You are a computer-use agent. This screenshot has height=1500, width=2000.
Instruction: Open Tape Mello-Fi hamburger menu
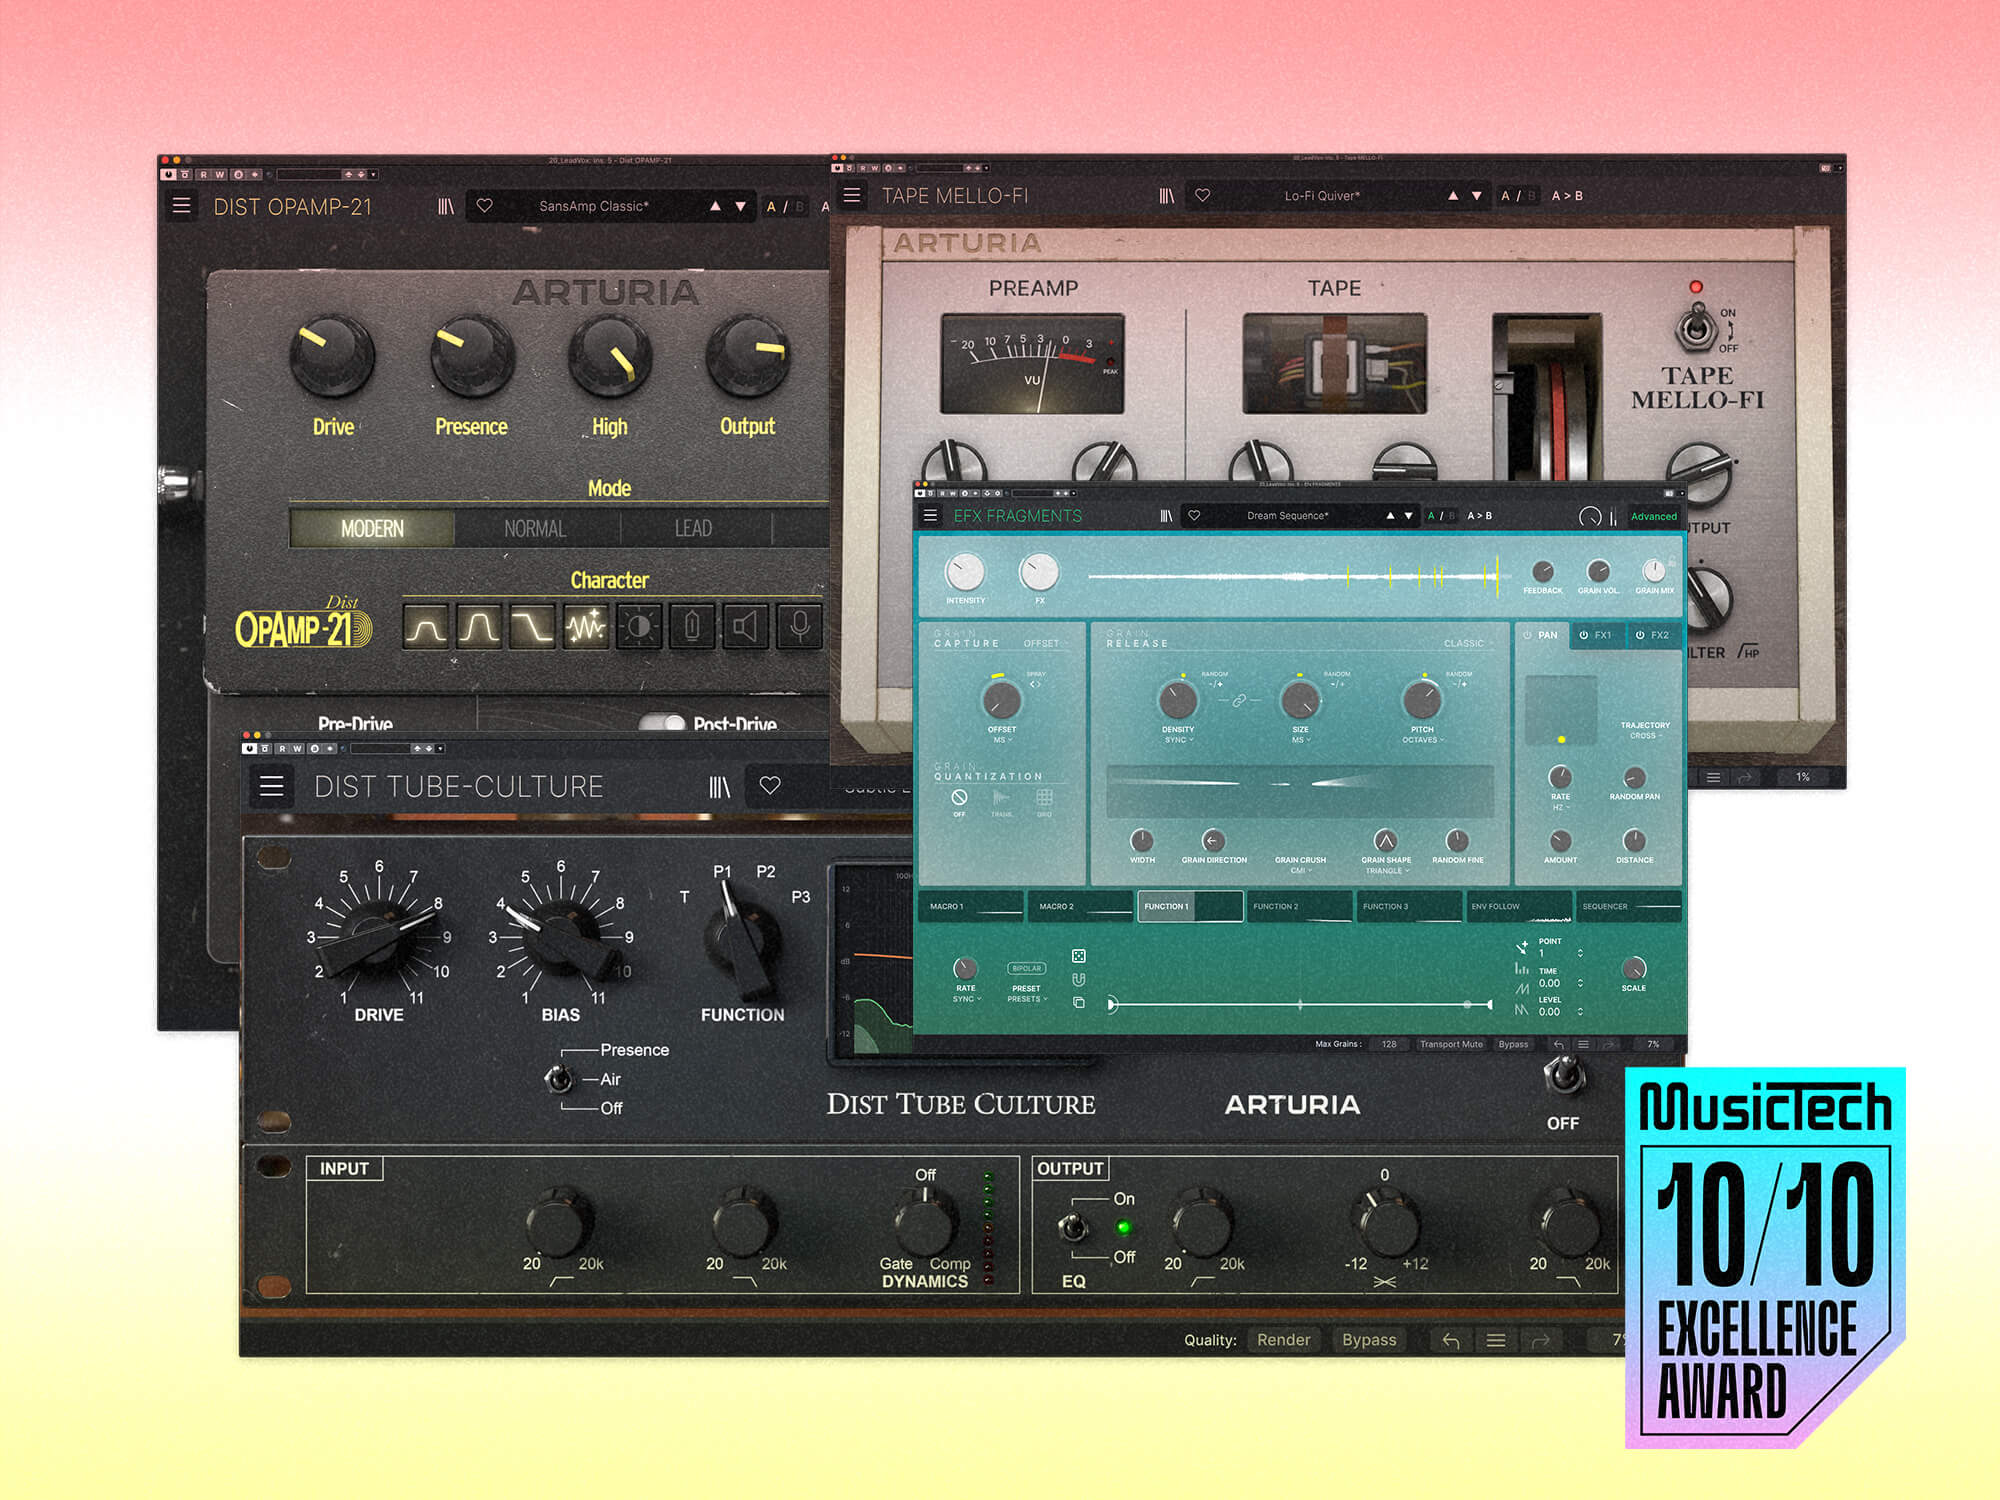pyautogui.click(x=852, y=195)
